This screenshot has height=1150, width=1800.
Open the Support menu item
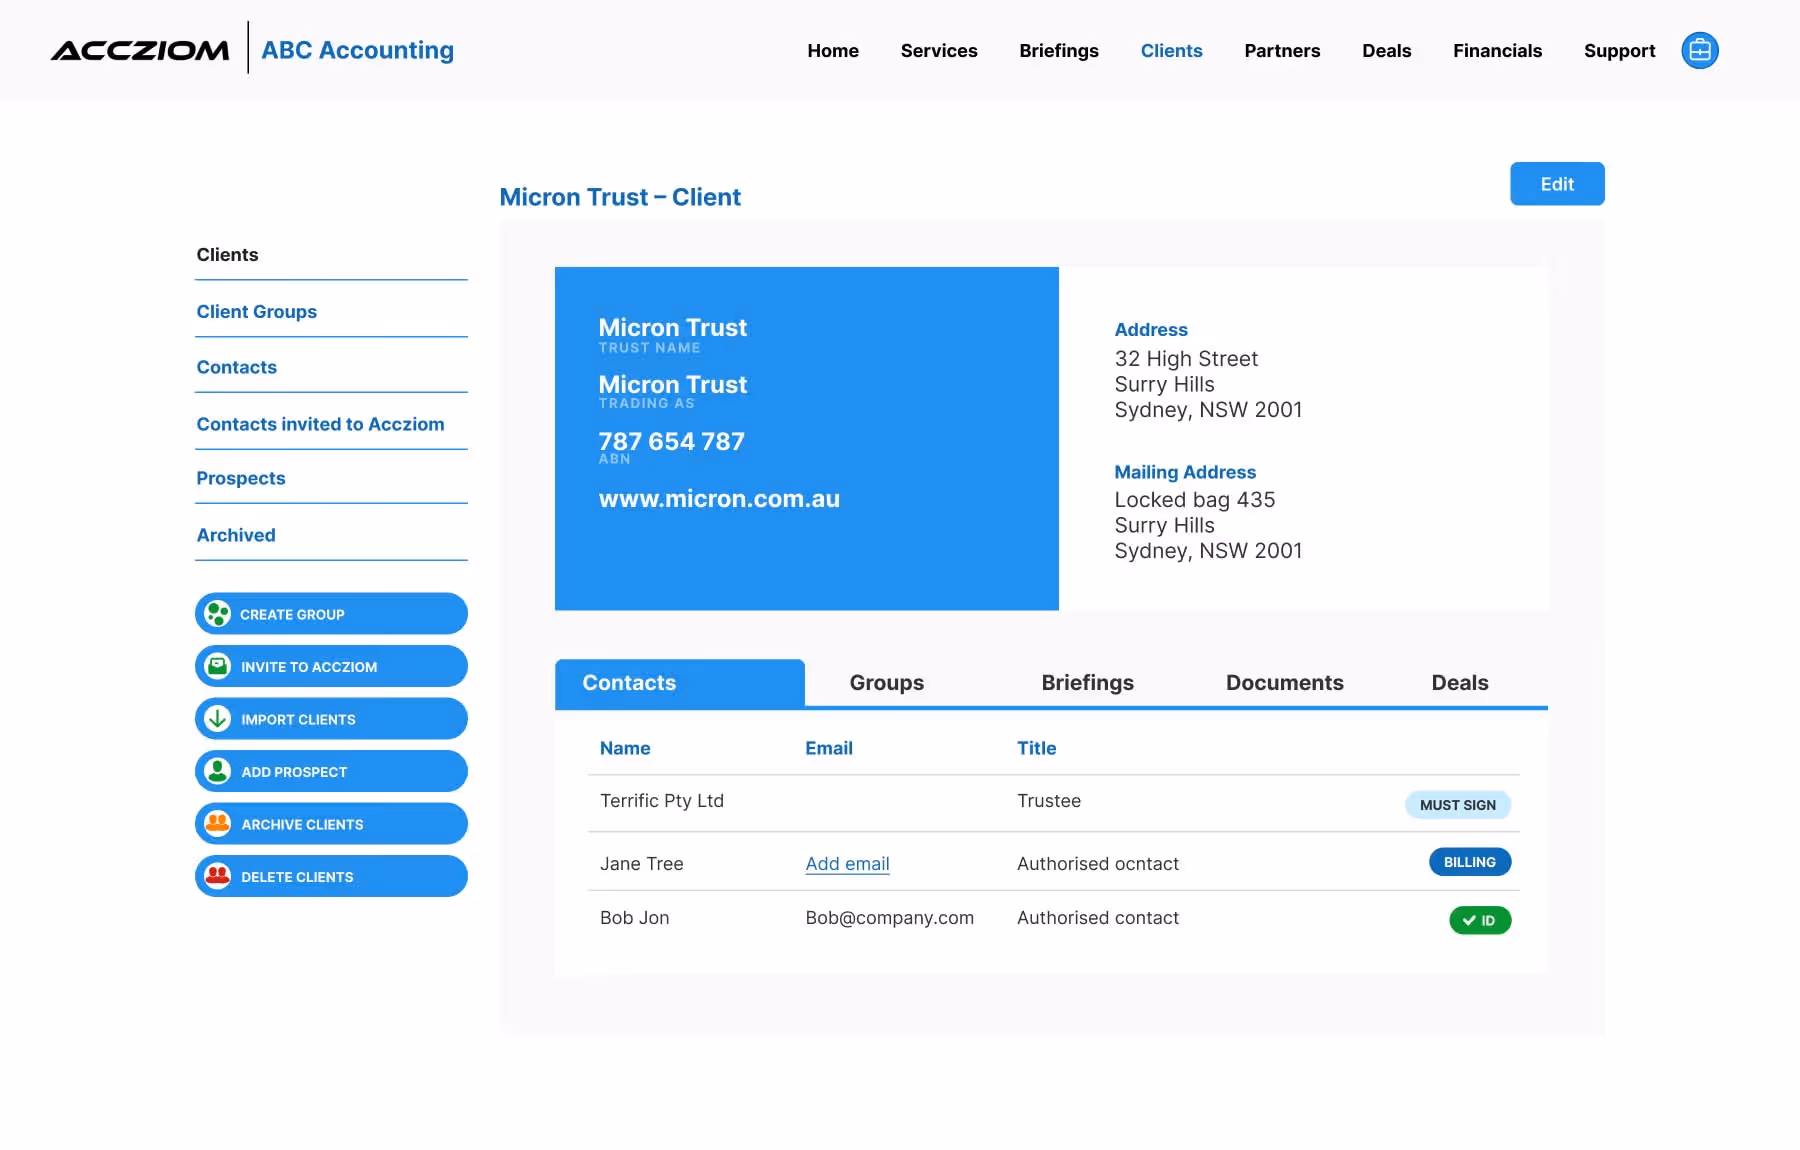1619,51
